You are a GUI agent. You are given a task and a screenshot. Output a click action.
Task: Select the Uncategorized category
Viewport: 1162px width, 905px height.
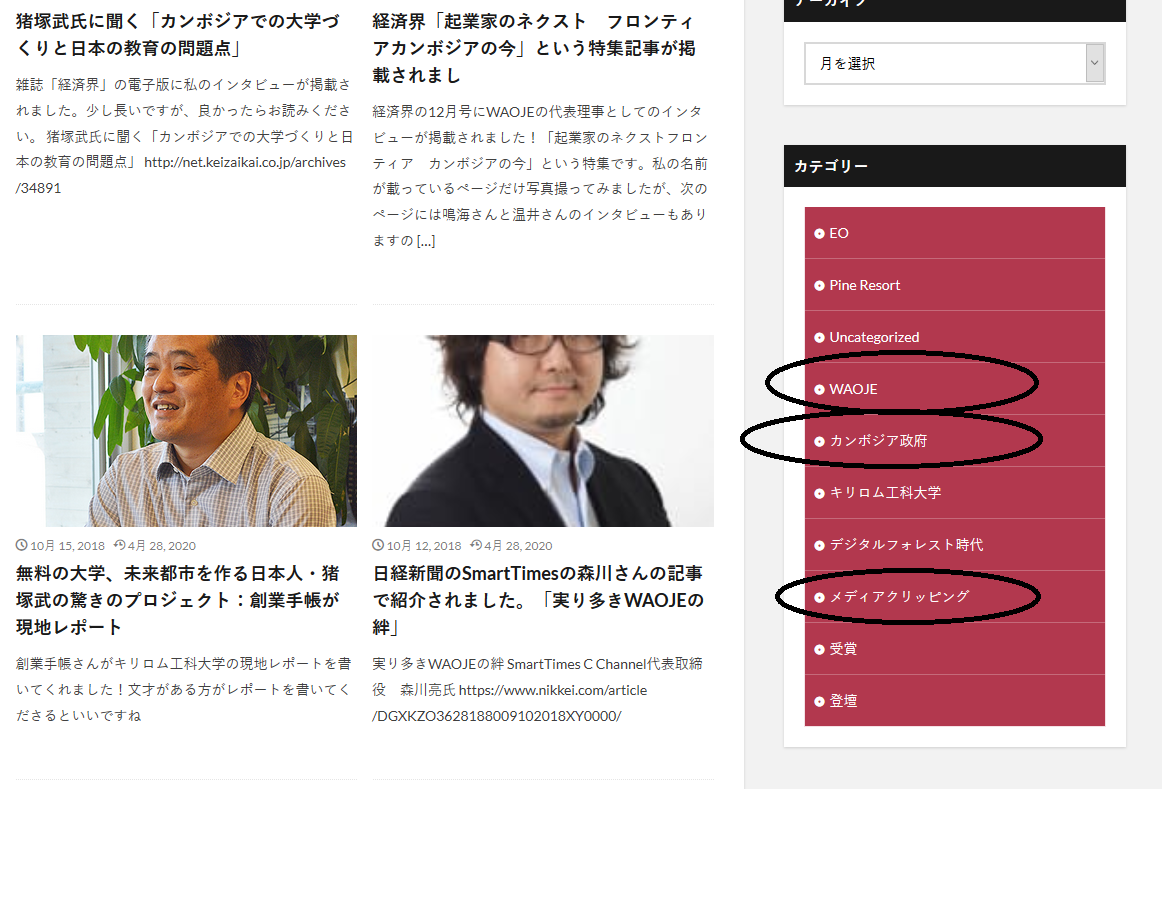[x=873, y=337]
